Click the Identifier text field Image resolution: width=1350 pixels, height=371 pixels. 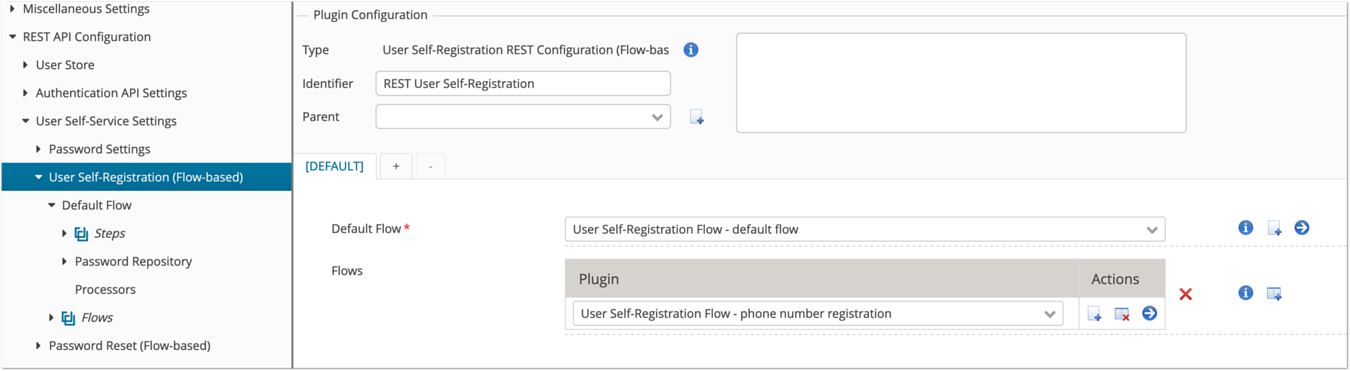tap(523, 83)
